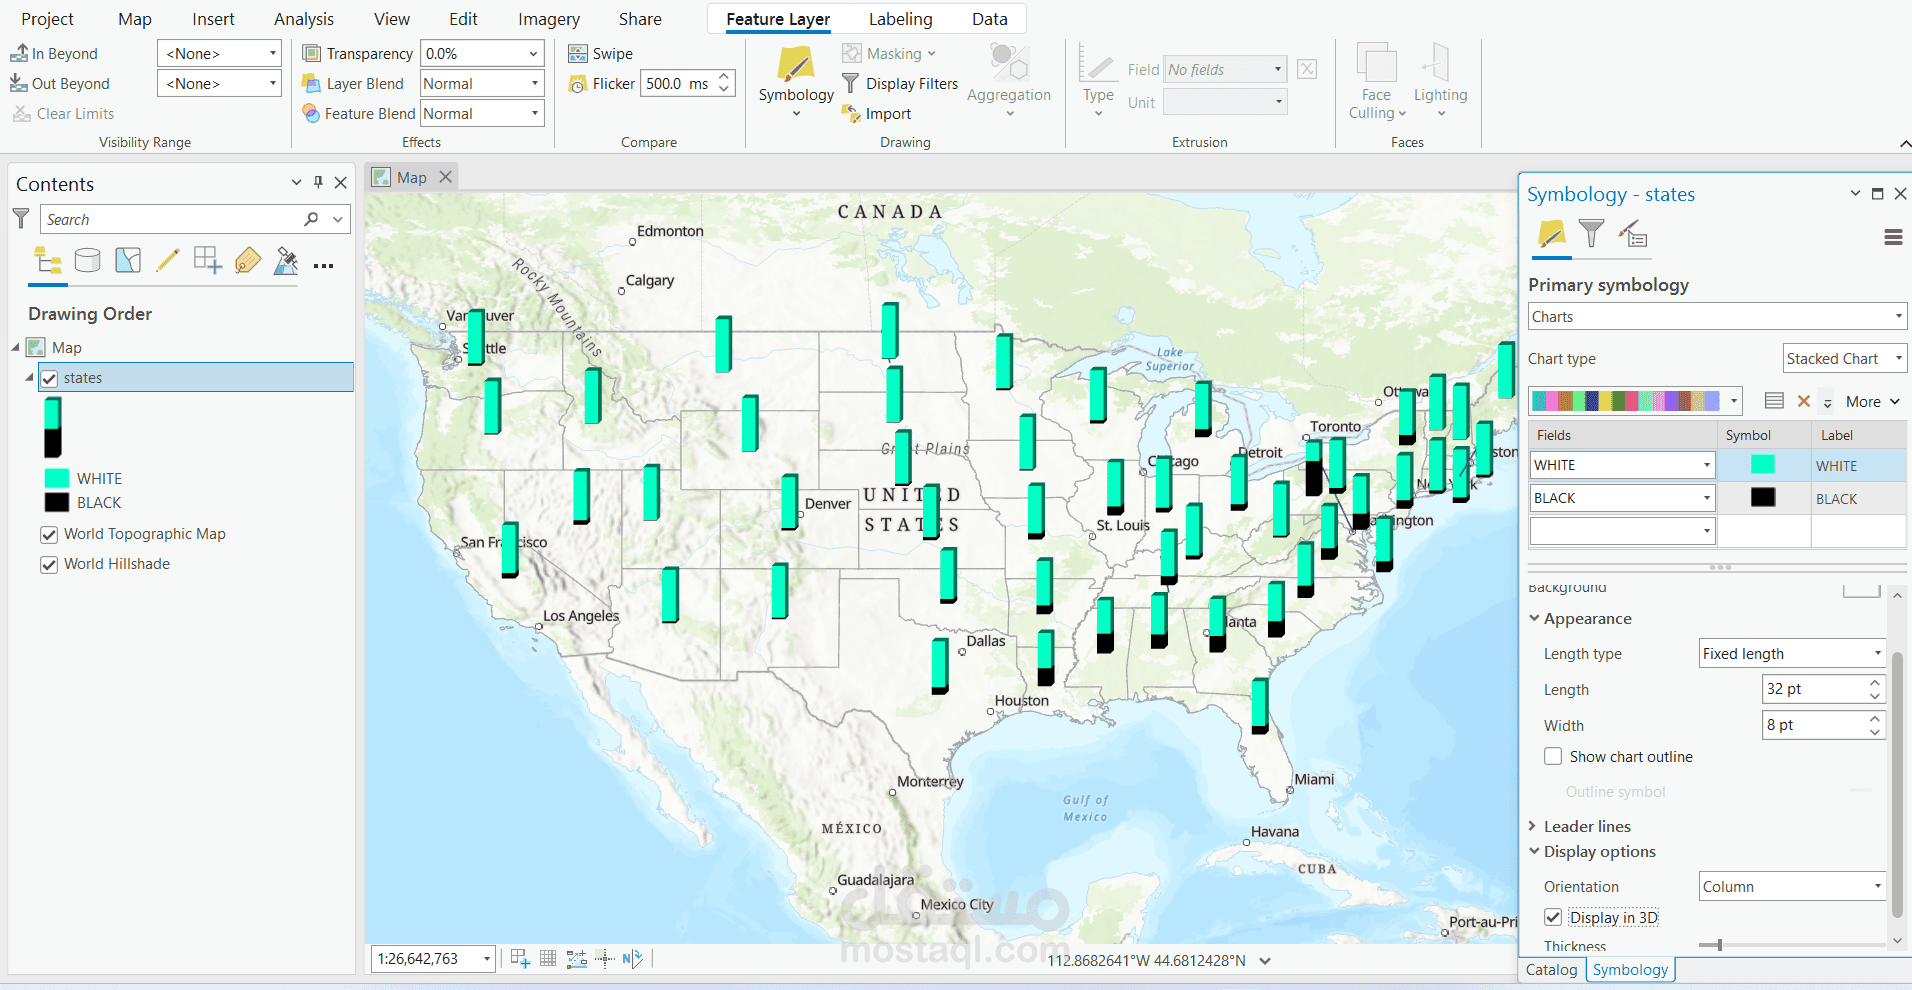Screen dimensions: 1912x990
Task: Open the Symbology panel hamburger menu
Action: (1892, 237)
